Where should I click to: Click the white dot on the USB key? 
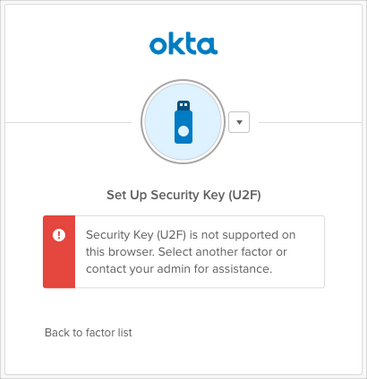[183, 131]
